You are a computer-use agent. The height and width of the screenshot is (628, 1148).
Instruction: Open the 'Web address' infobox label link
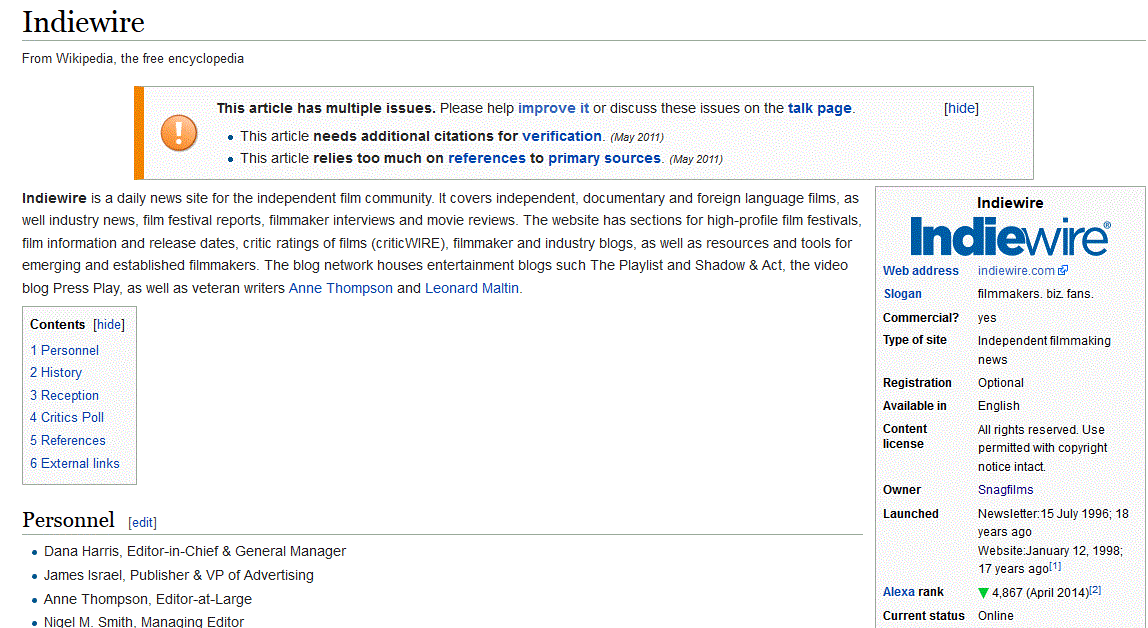click(x=920, y=271)
